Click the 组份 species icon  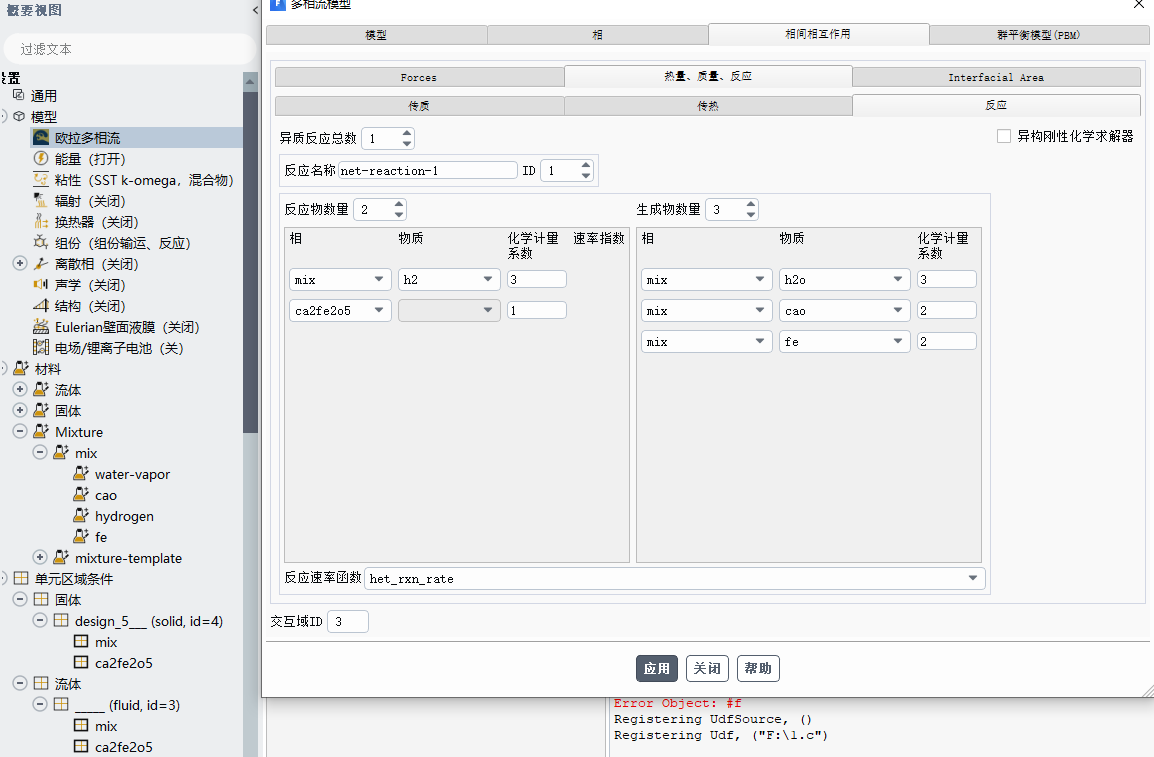41,243
